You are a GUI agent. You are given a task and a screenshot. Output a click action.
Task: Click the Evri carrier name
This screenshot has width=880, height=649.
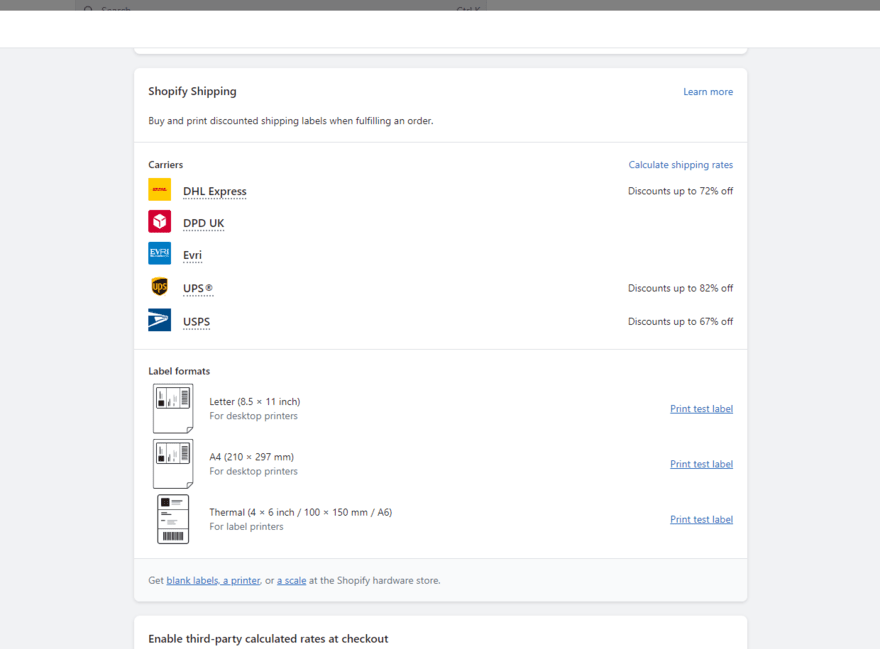pos(192,255)
